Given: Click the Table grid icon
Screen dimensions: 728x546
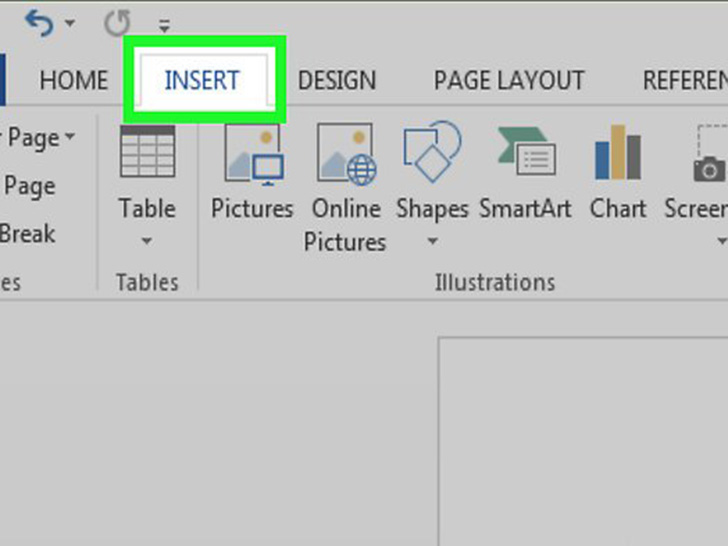Looking at the screenshot, I should (147, 153).
